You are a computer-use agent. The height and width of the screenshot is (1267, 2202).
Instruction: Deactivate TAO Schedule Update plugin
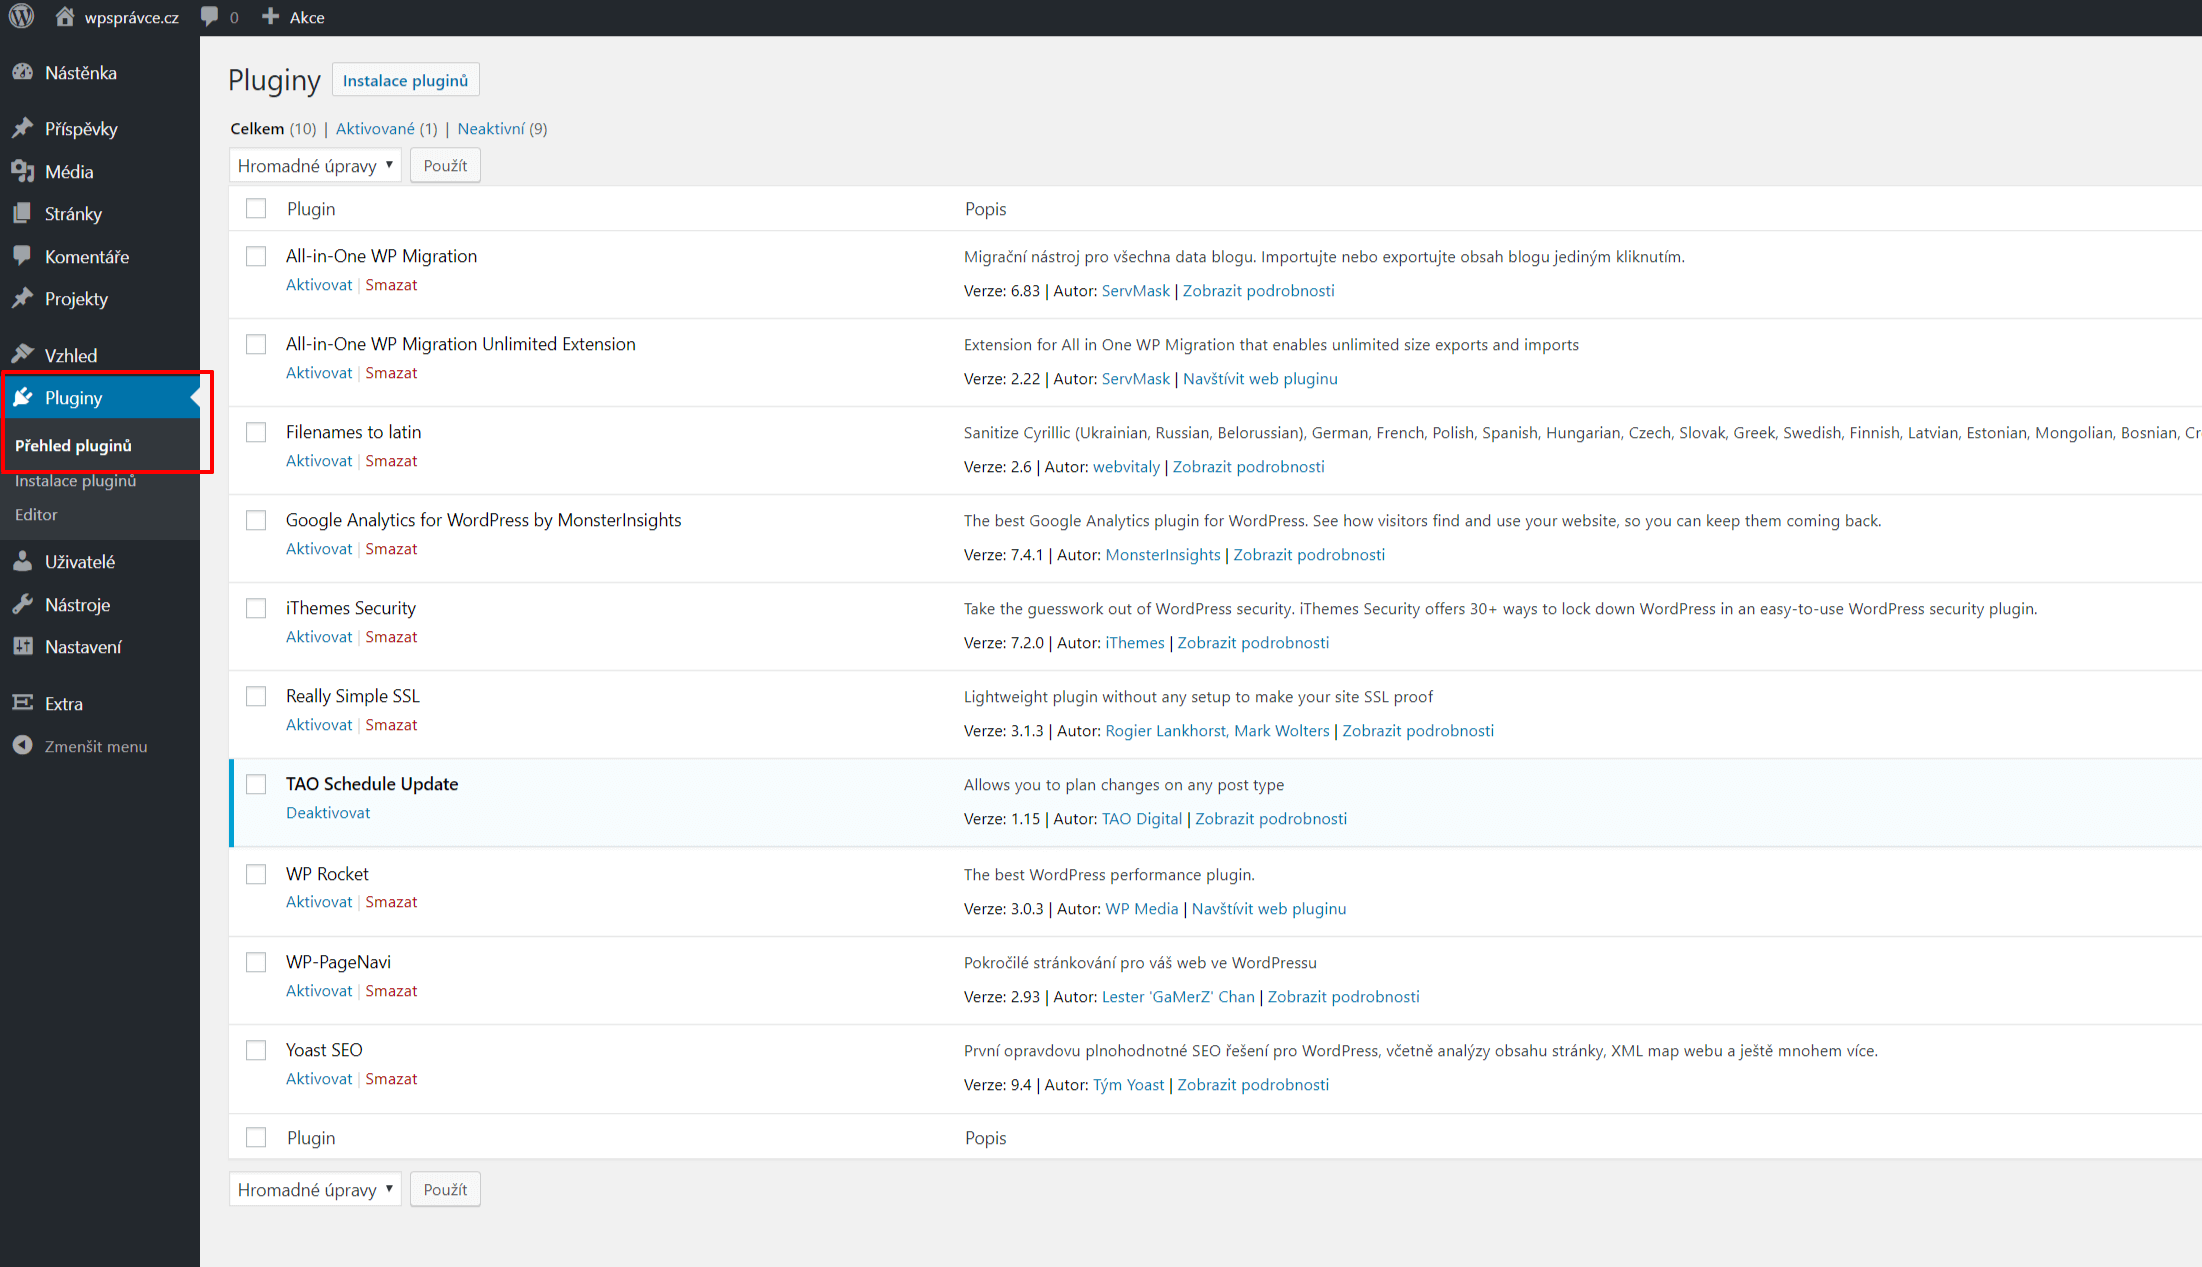pyautogui.click(x=328, y=813)
